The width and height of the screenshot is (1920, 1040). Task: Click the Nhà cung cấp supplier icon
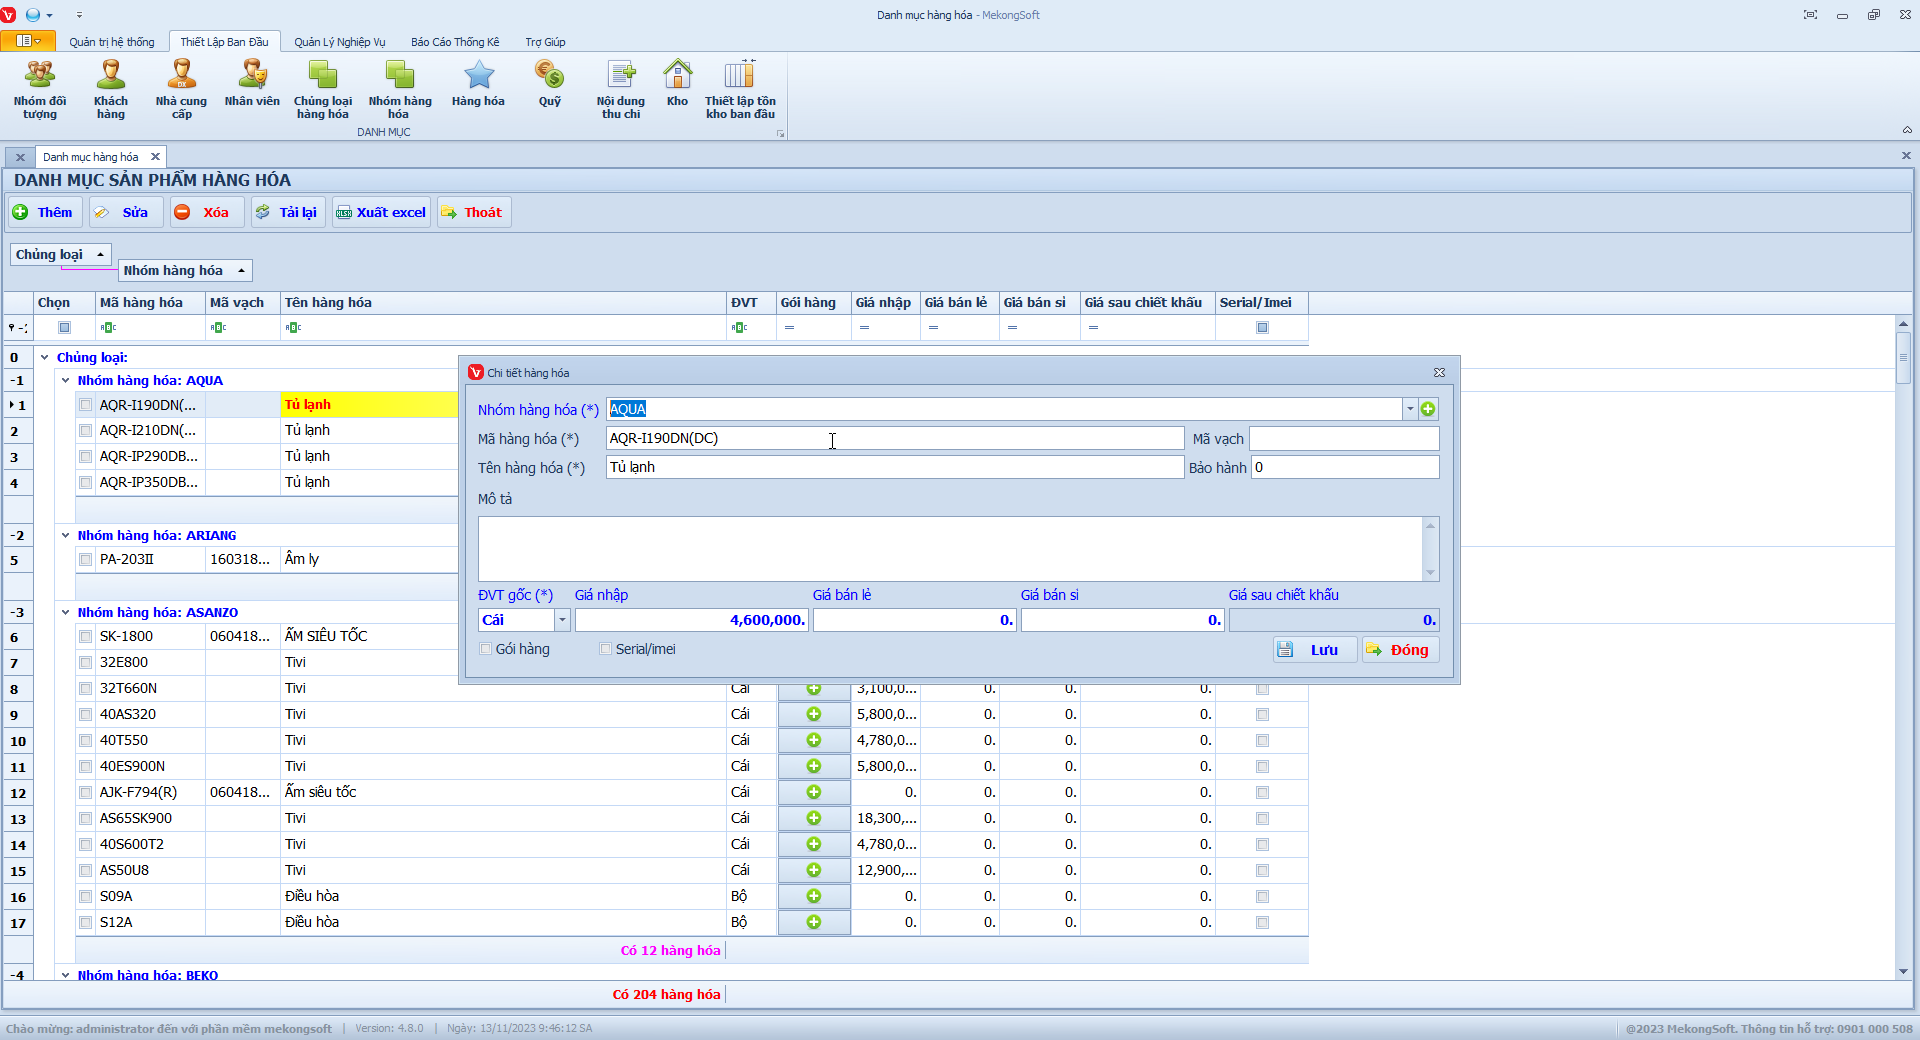[181, 88]
